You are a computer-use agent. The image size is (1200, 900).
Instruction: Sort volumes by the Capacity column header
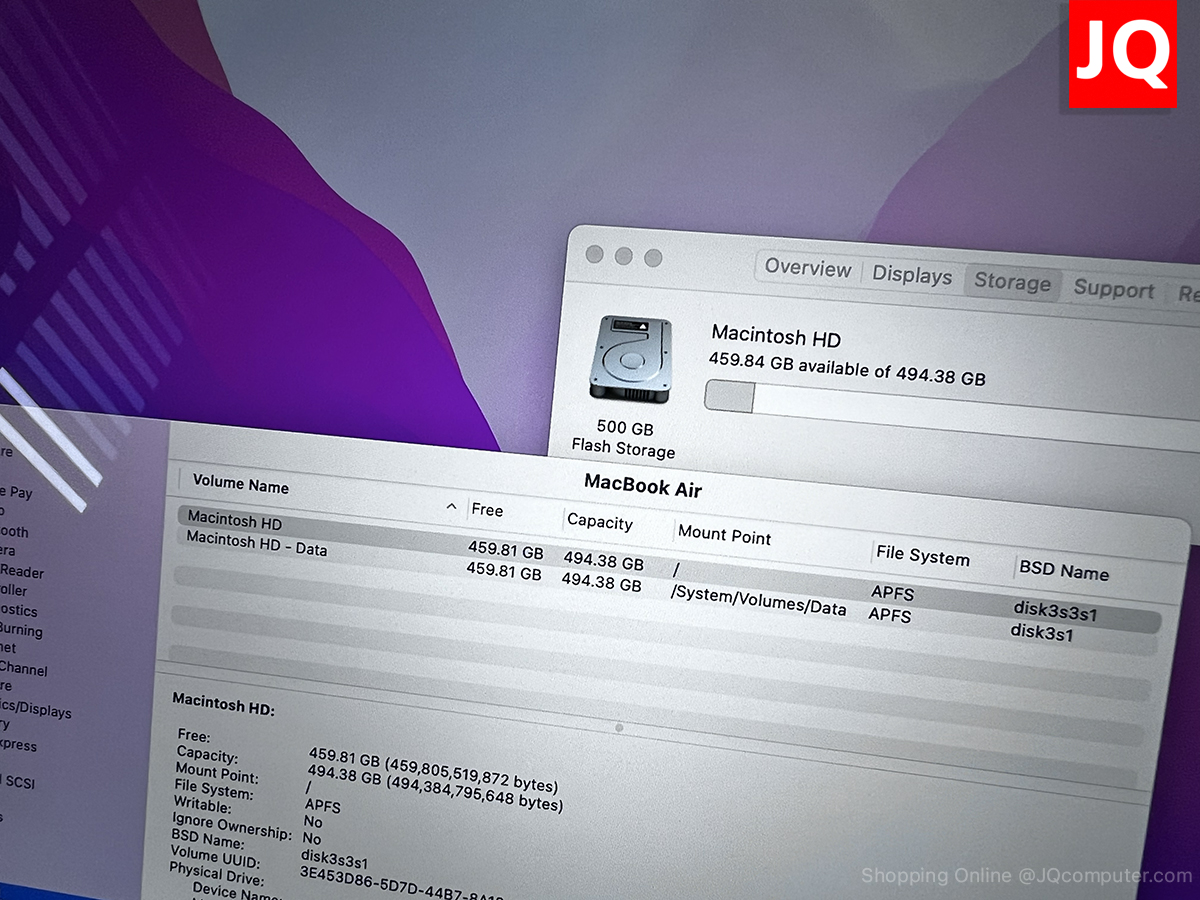point(600,521)
